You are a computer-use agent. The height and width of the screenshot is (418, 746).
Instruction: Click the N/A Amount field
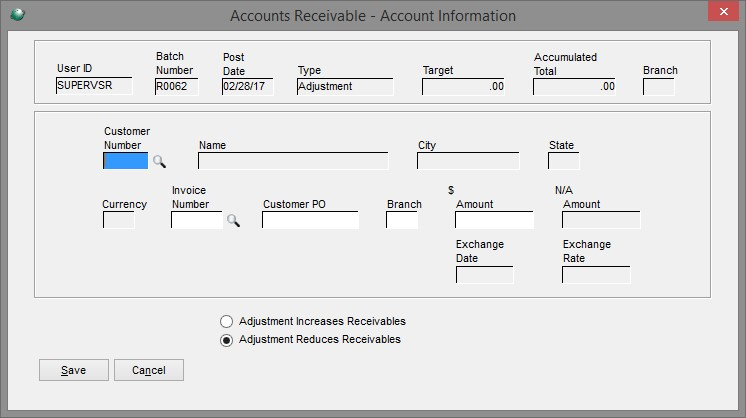[x=601, y=220]
